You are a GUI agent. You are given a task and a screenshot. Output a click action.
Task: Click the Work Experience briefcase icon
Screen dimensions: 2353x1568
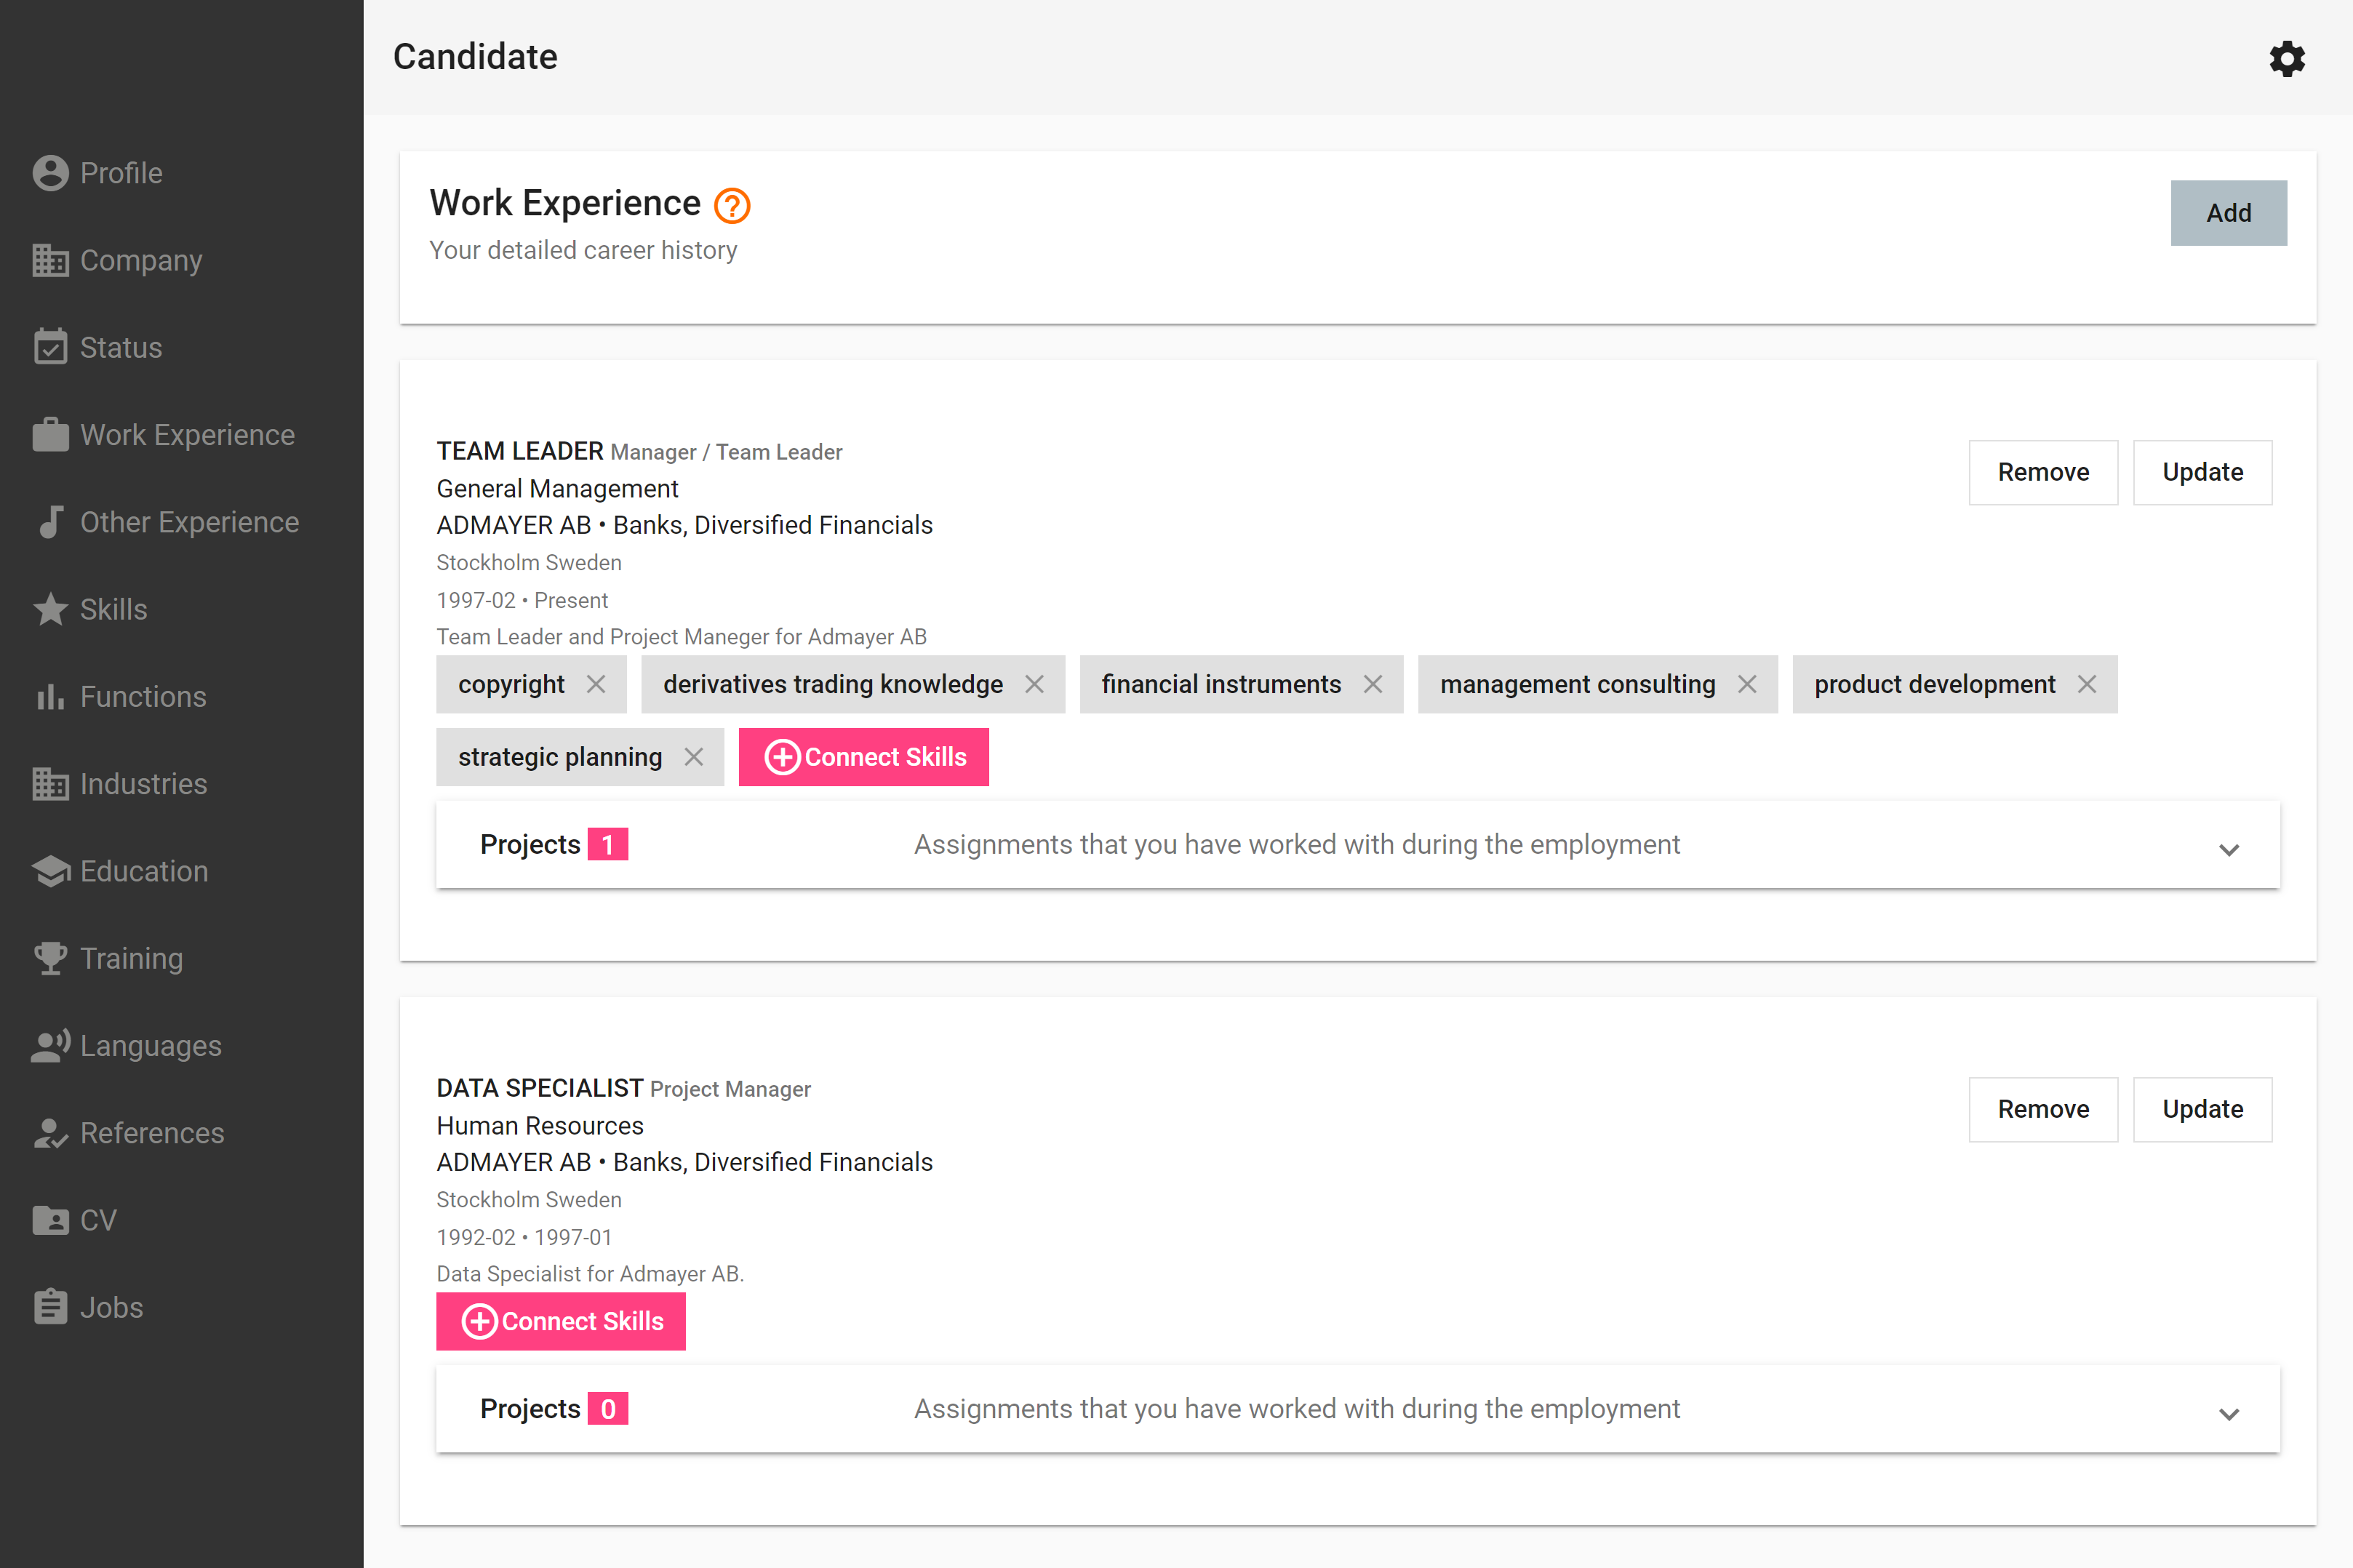(50, 435)
